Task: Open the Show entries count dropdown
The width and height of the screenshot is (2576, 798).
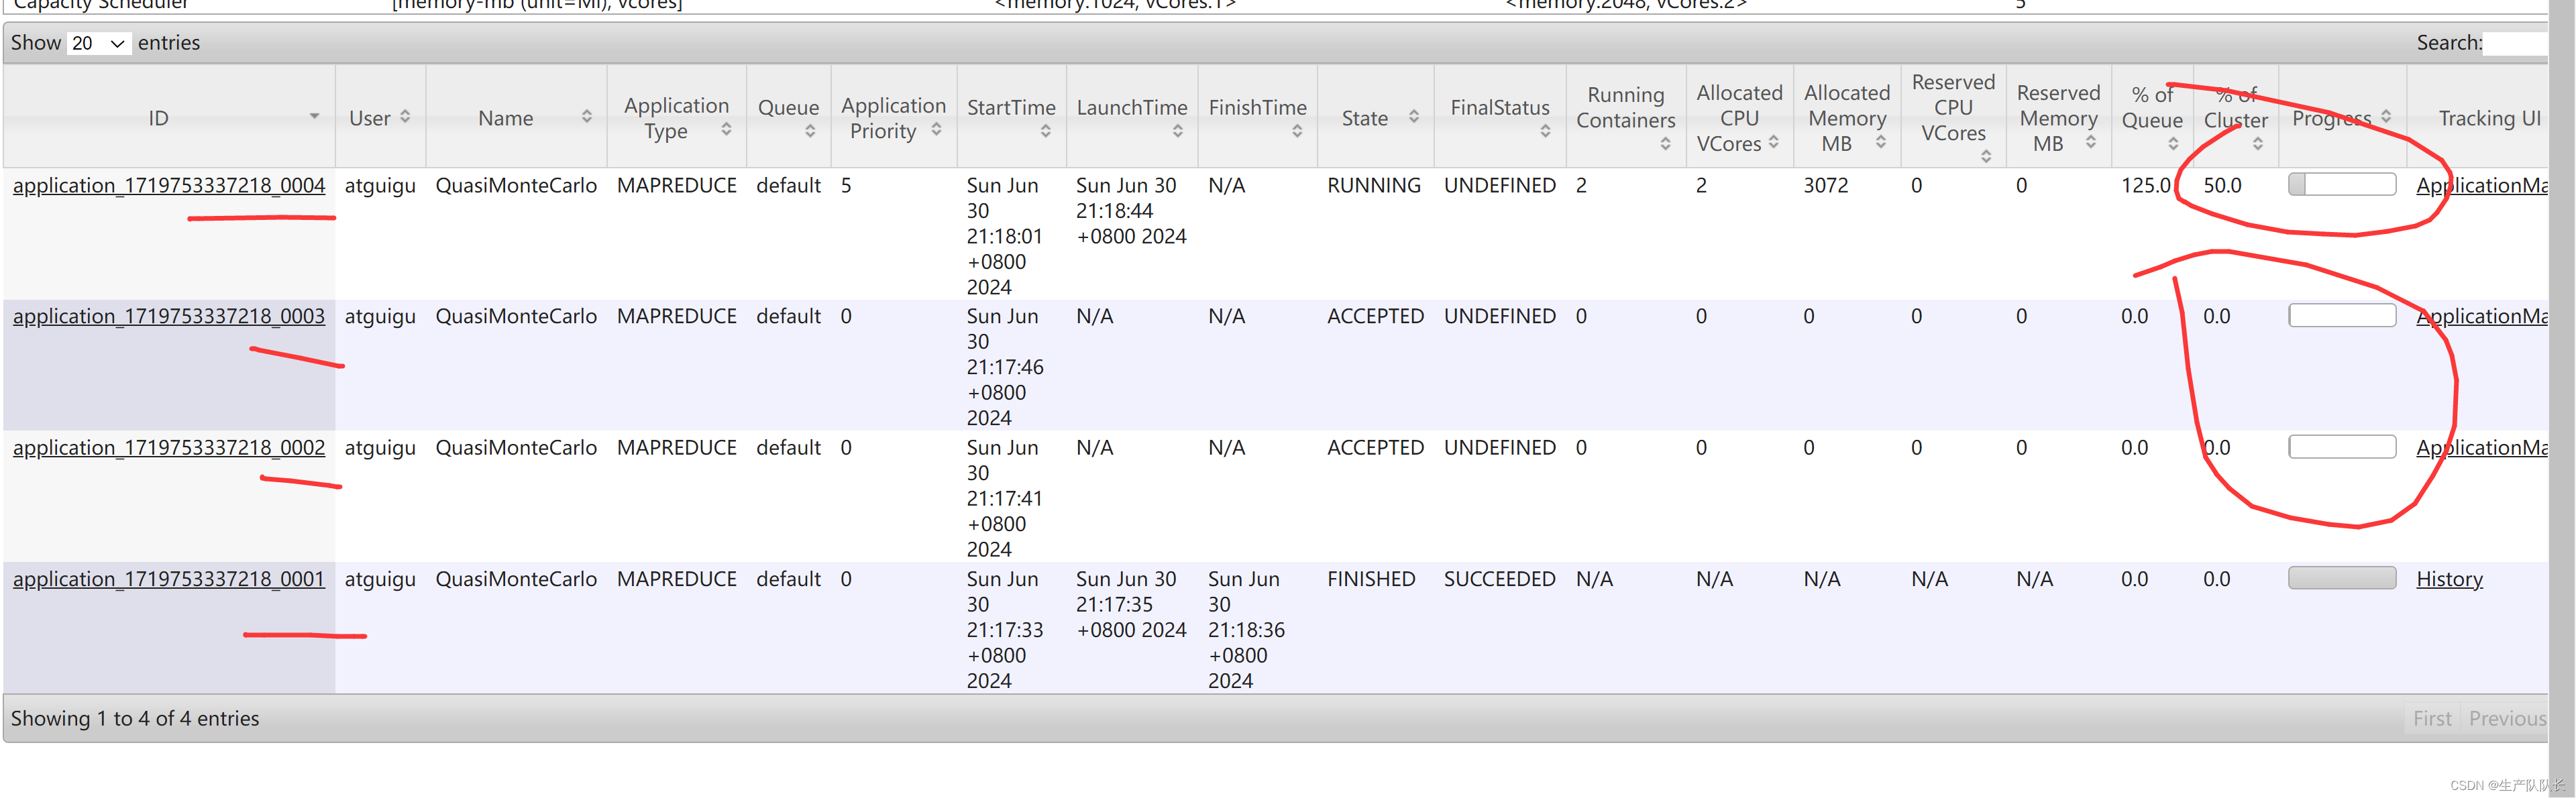Action: (x=99, y=43)
